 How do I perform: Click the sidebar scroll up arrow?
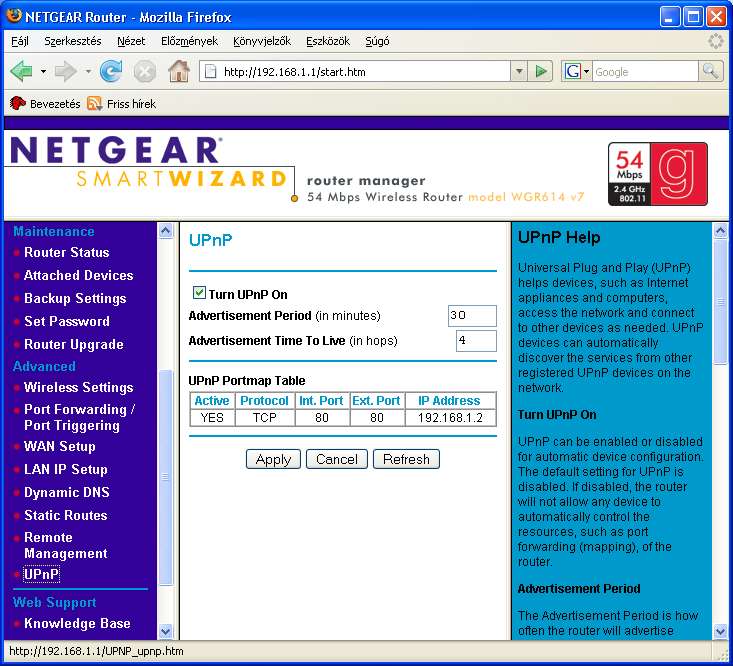[165, 230]
